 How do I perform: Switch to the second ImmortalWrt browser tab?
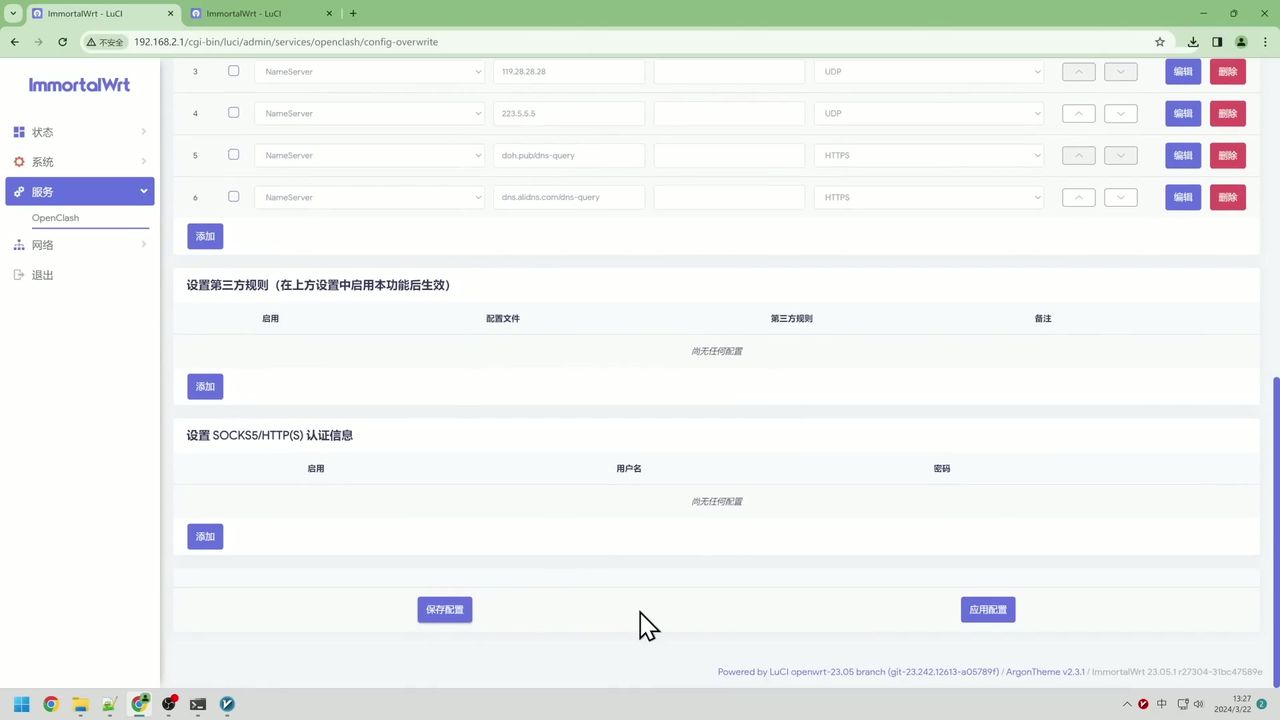244,13
